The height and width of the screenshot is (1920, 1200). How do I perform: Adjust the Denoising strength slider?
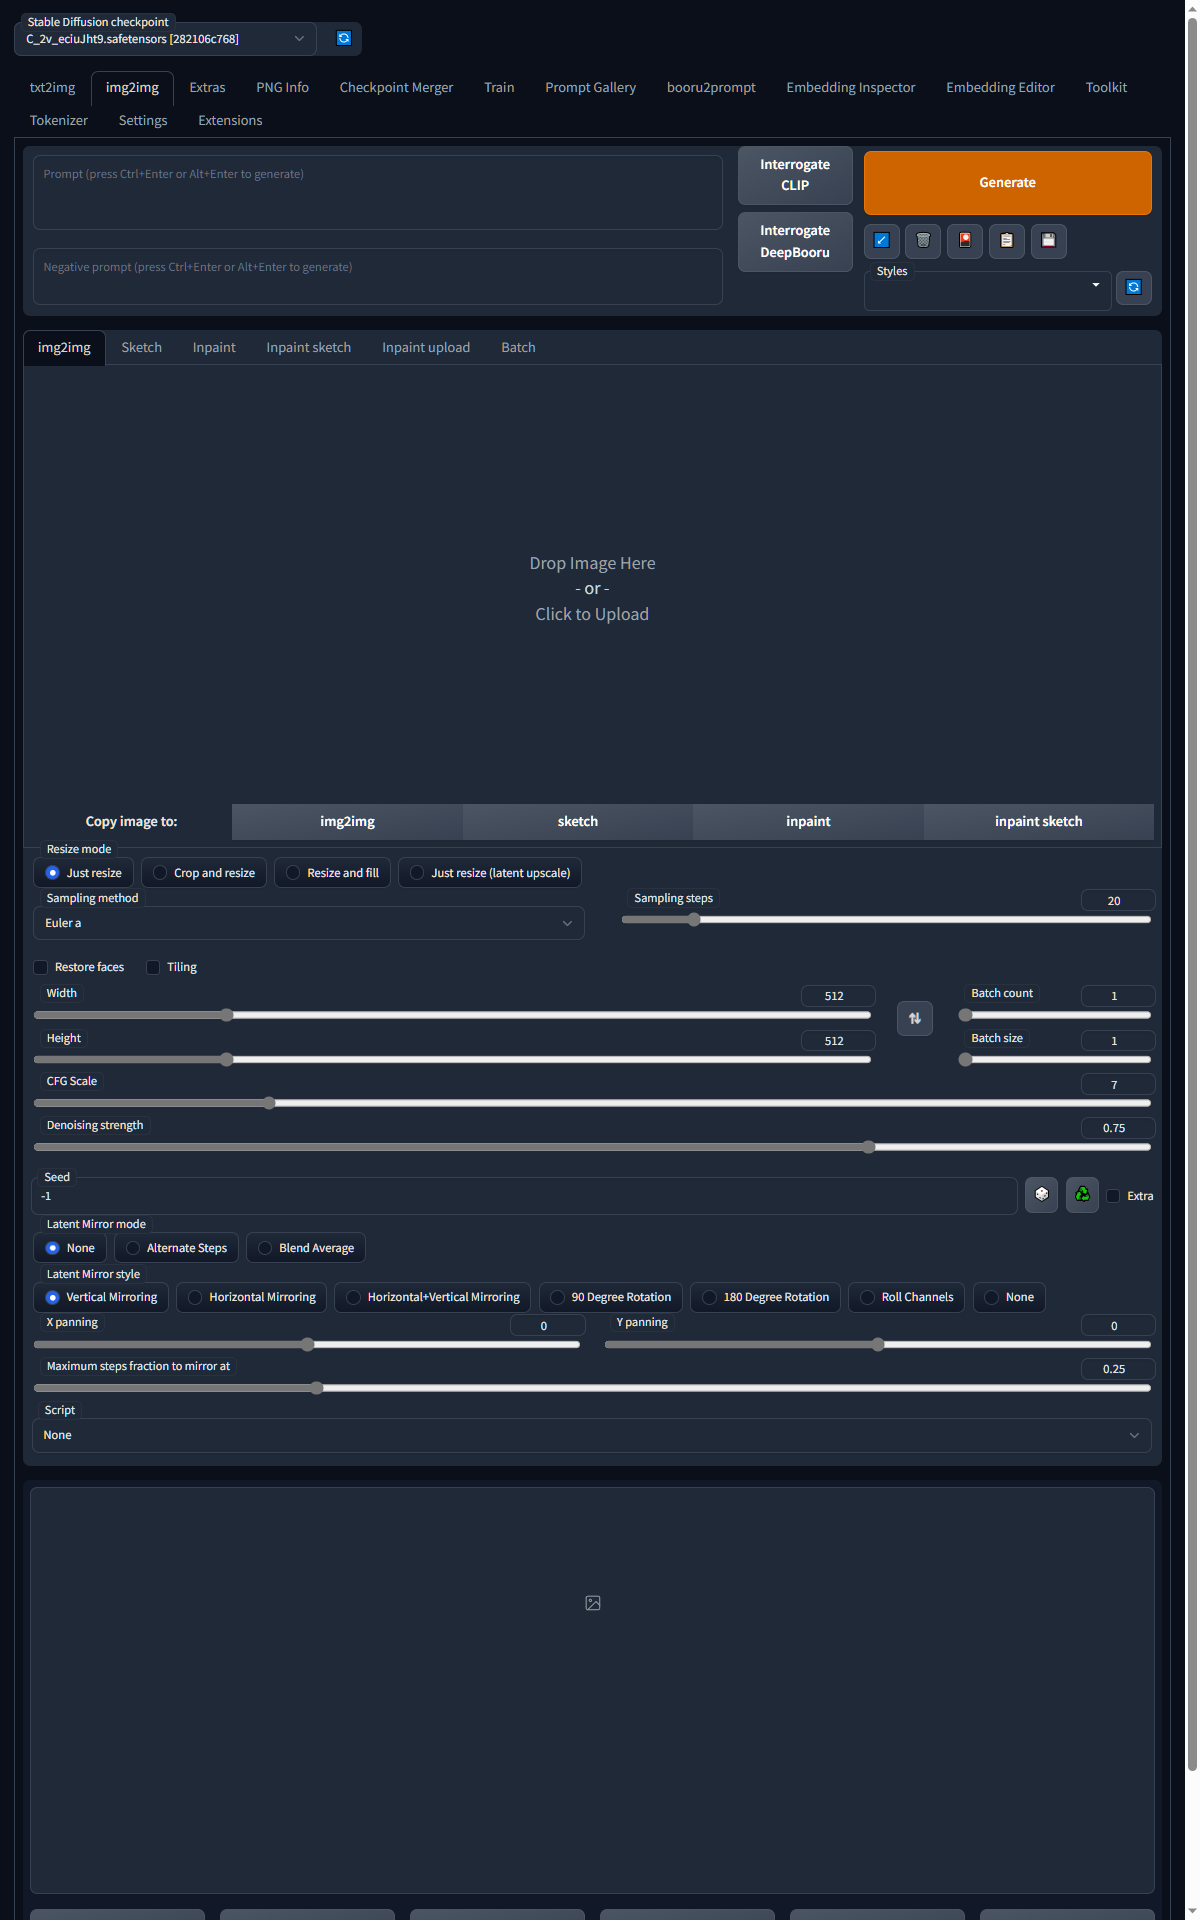(x=592, y=1147)
